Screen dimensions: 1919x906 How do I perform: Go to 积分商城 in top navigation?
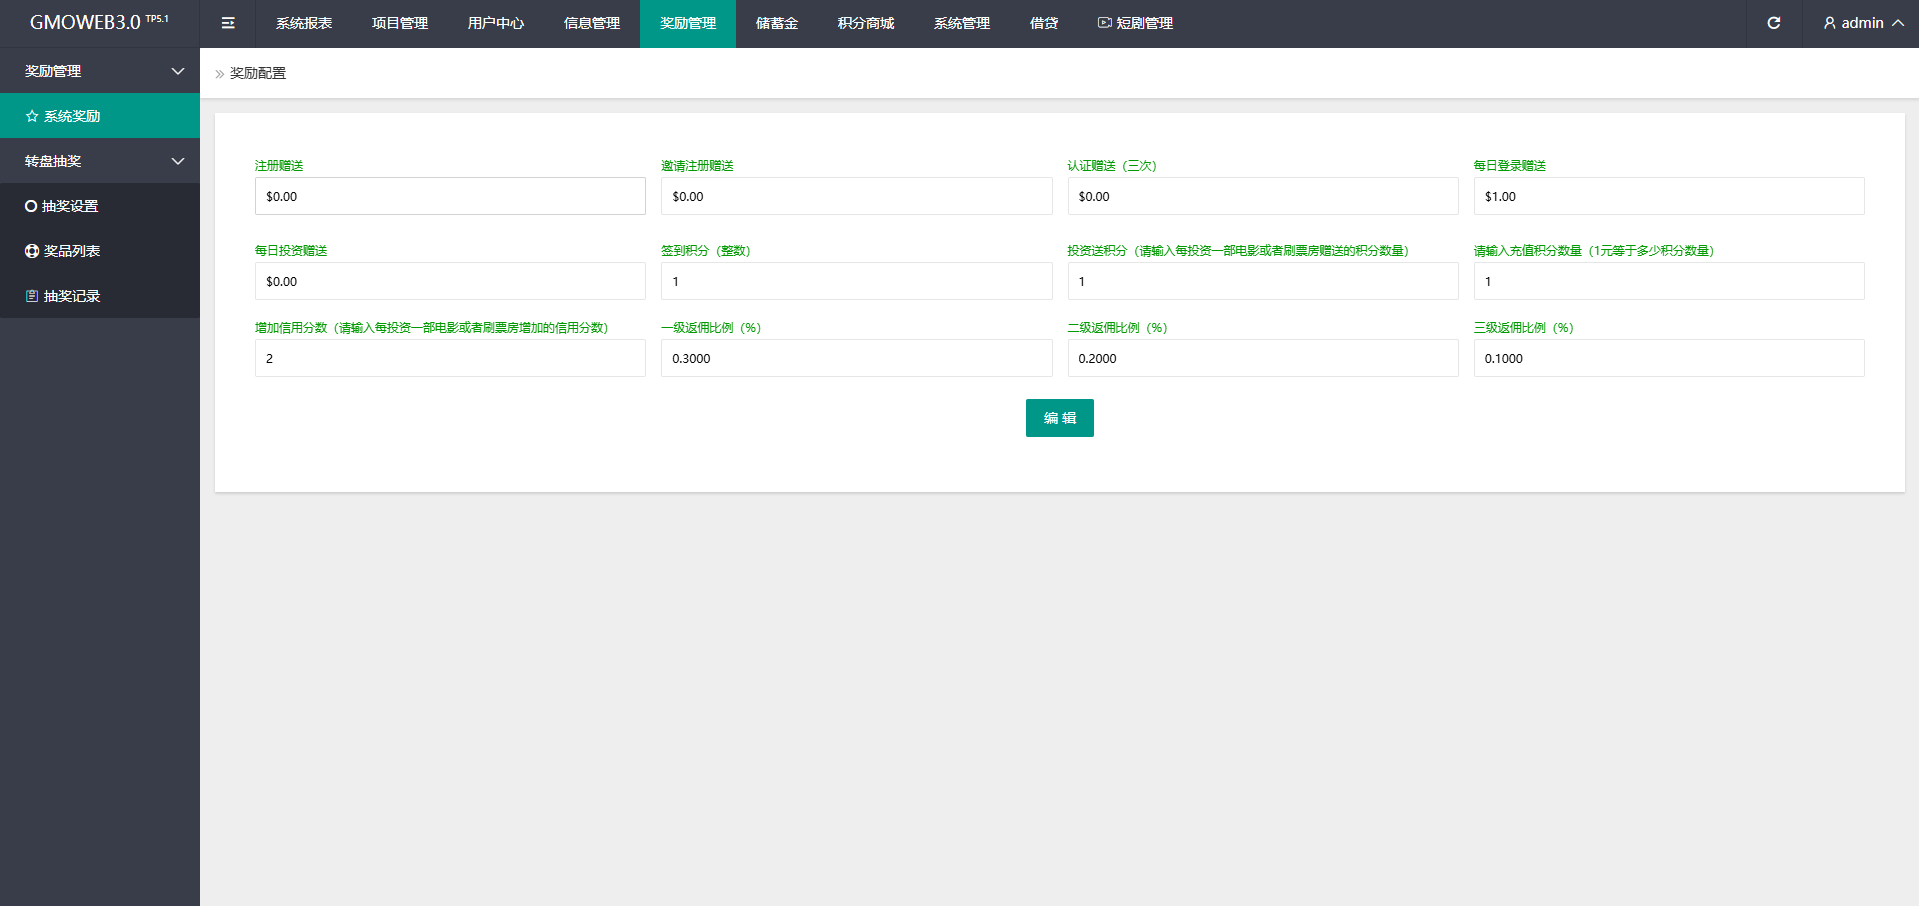point(866,23)
